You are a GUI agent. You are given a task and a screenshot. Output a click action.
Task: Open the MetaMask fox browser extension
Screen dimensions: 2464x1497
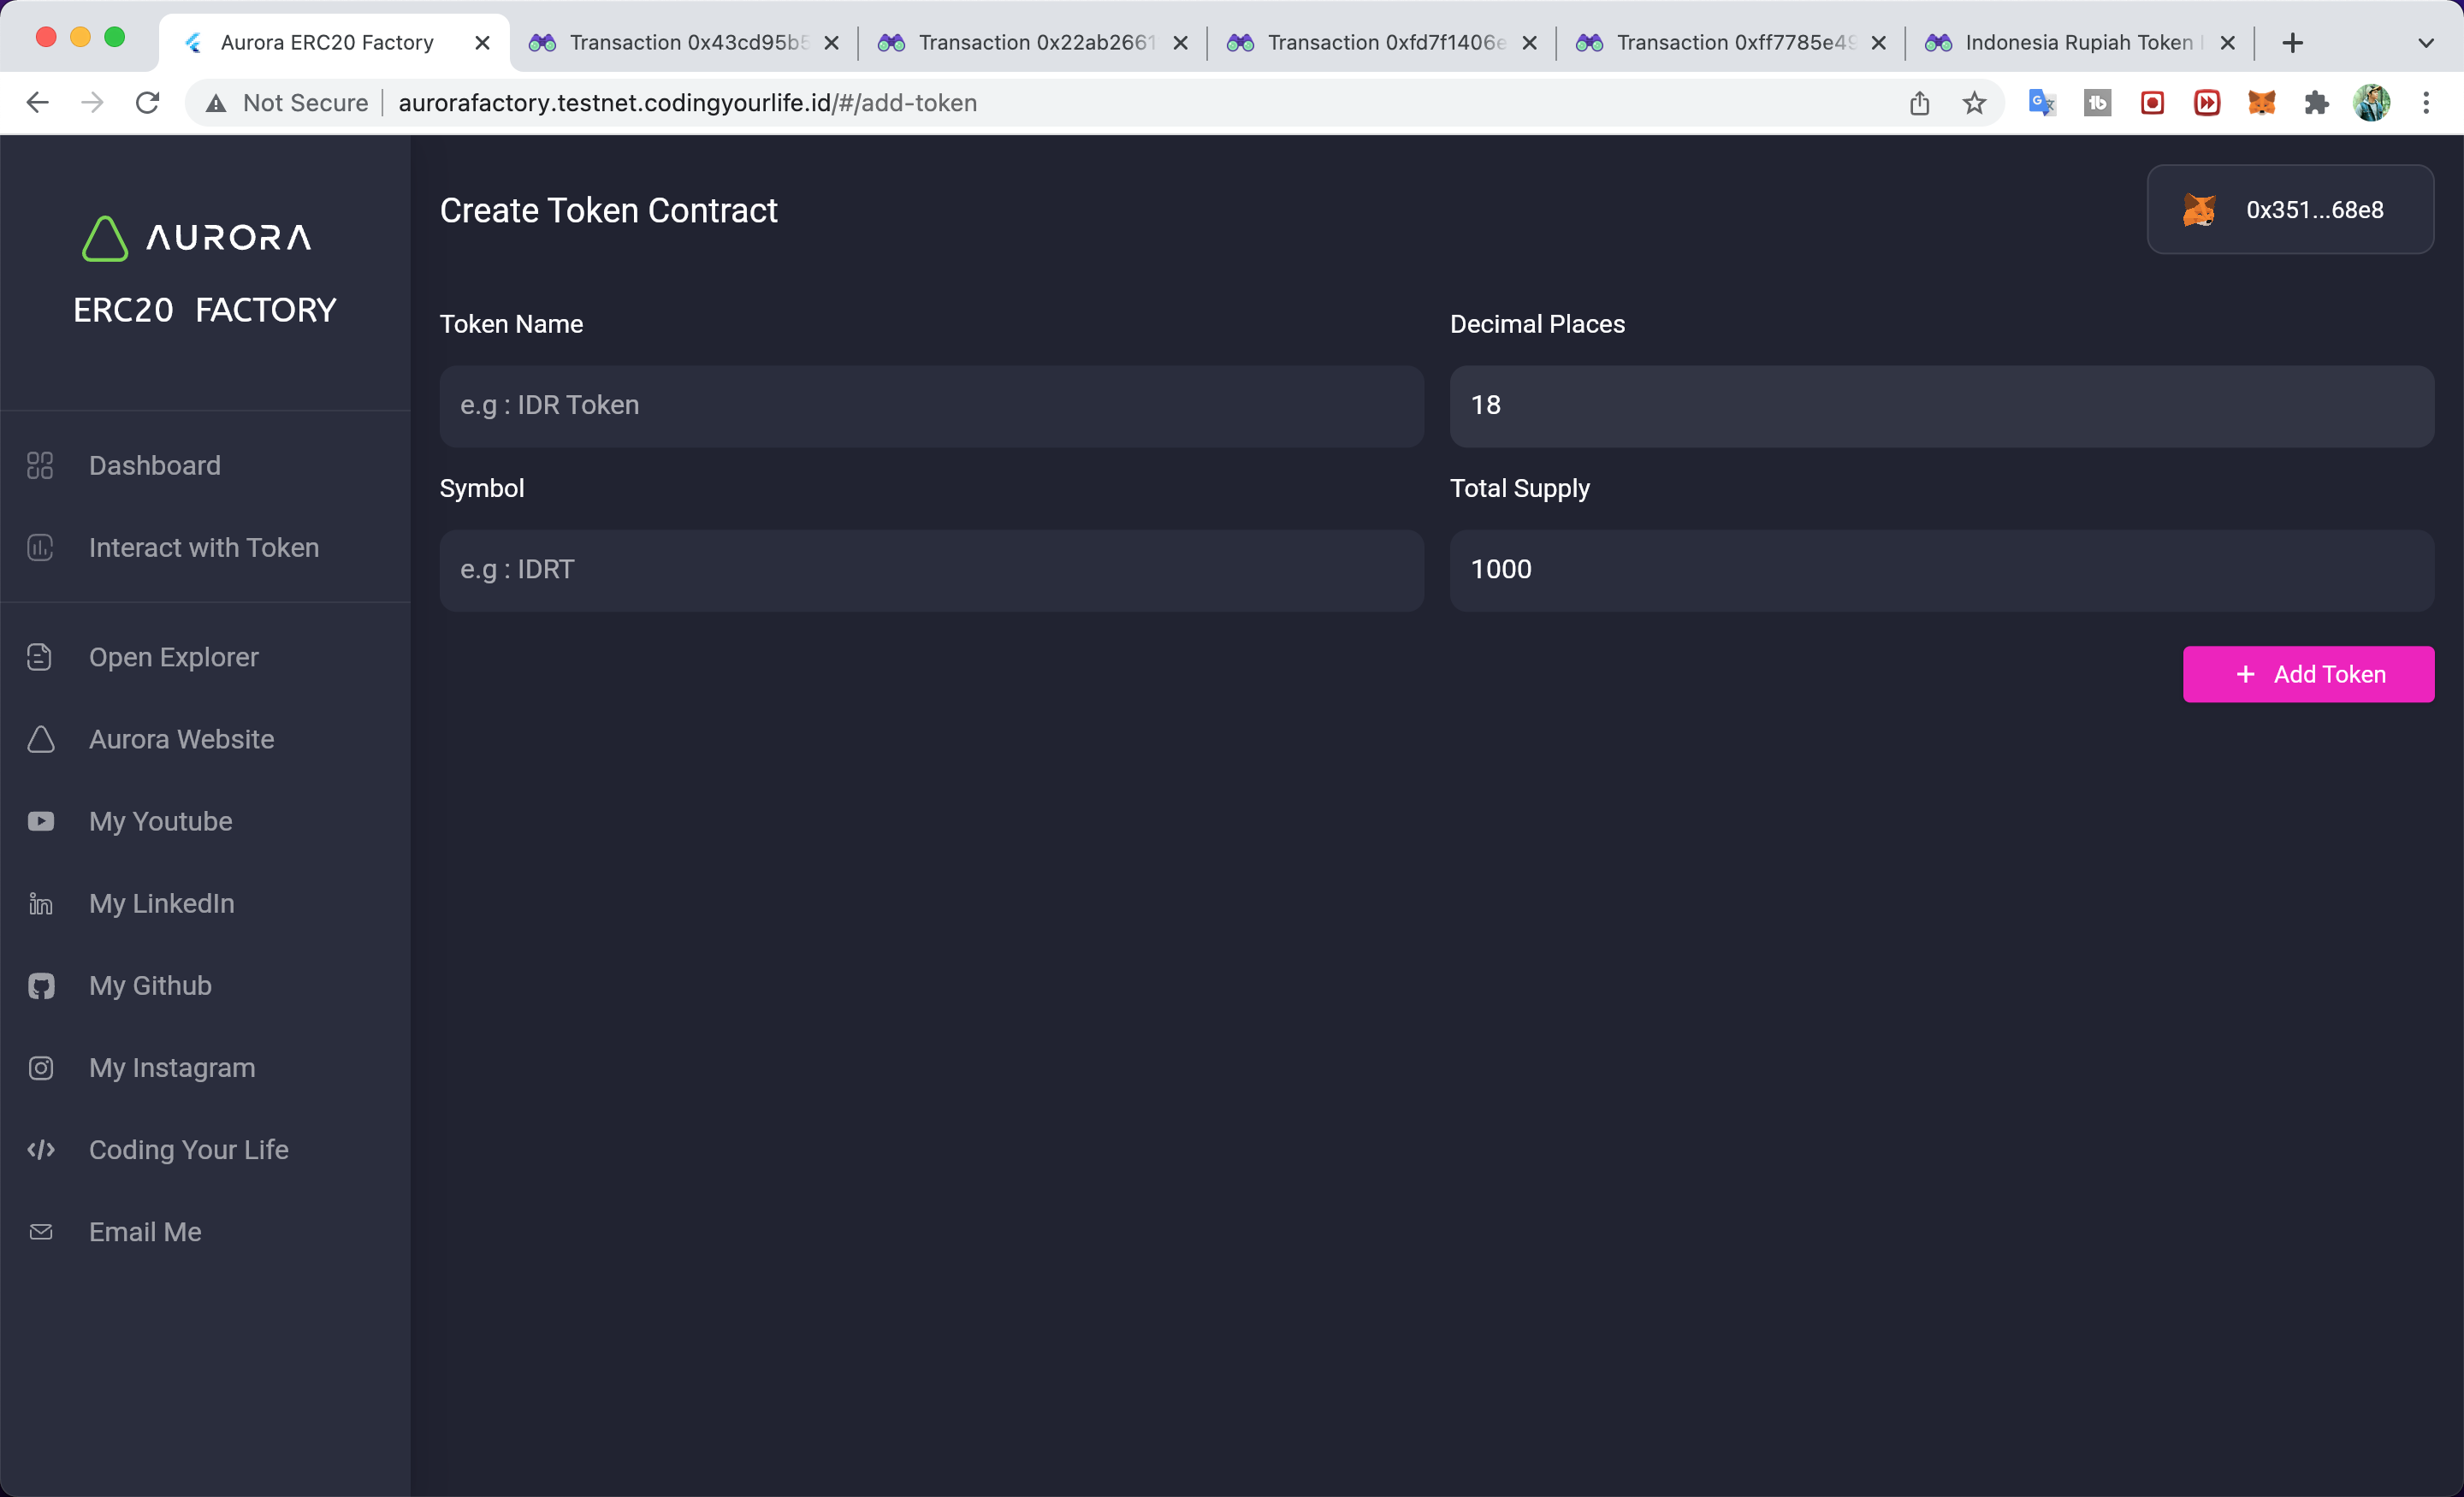(2261, 103)
